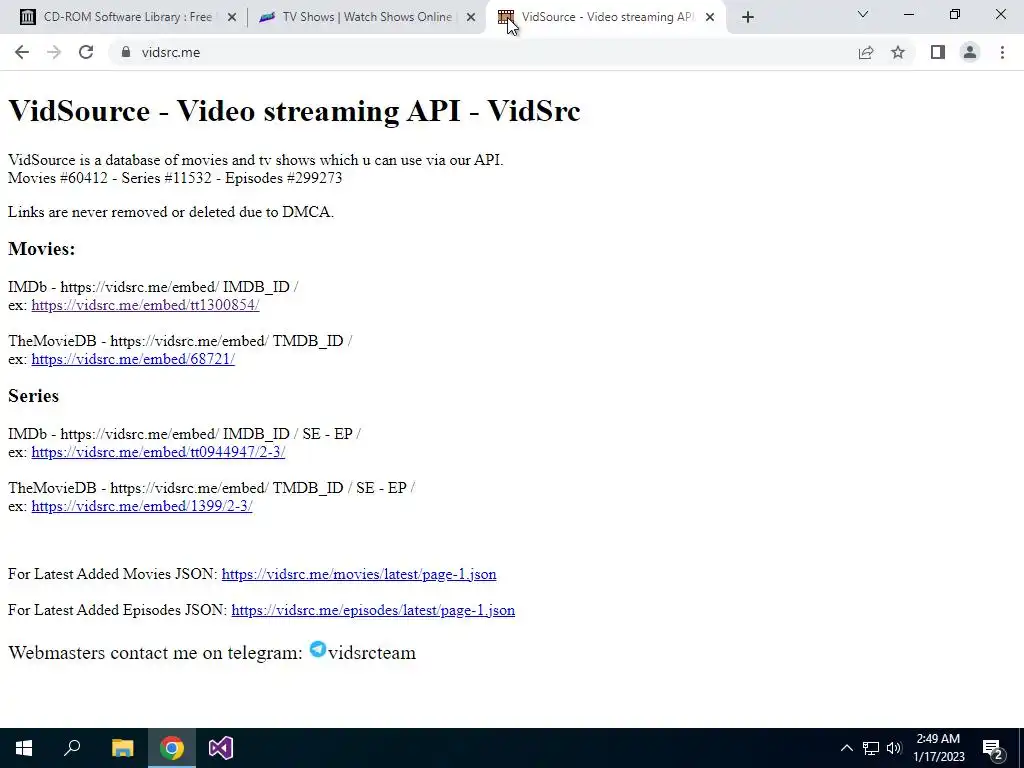The height and width of the screenshot is (768, 1024).
Task: Close the TV Shows tab
Action: (x=471, y=18)
